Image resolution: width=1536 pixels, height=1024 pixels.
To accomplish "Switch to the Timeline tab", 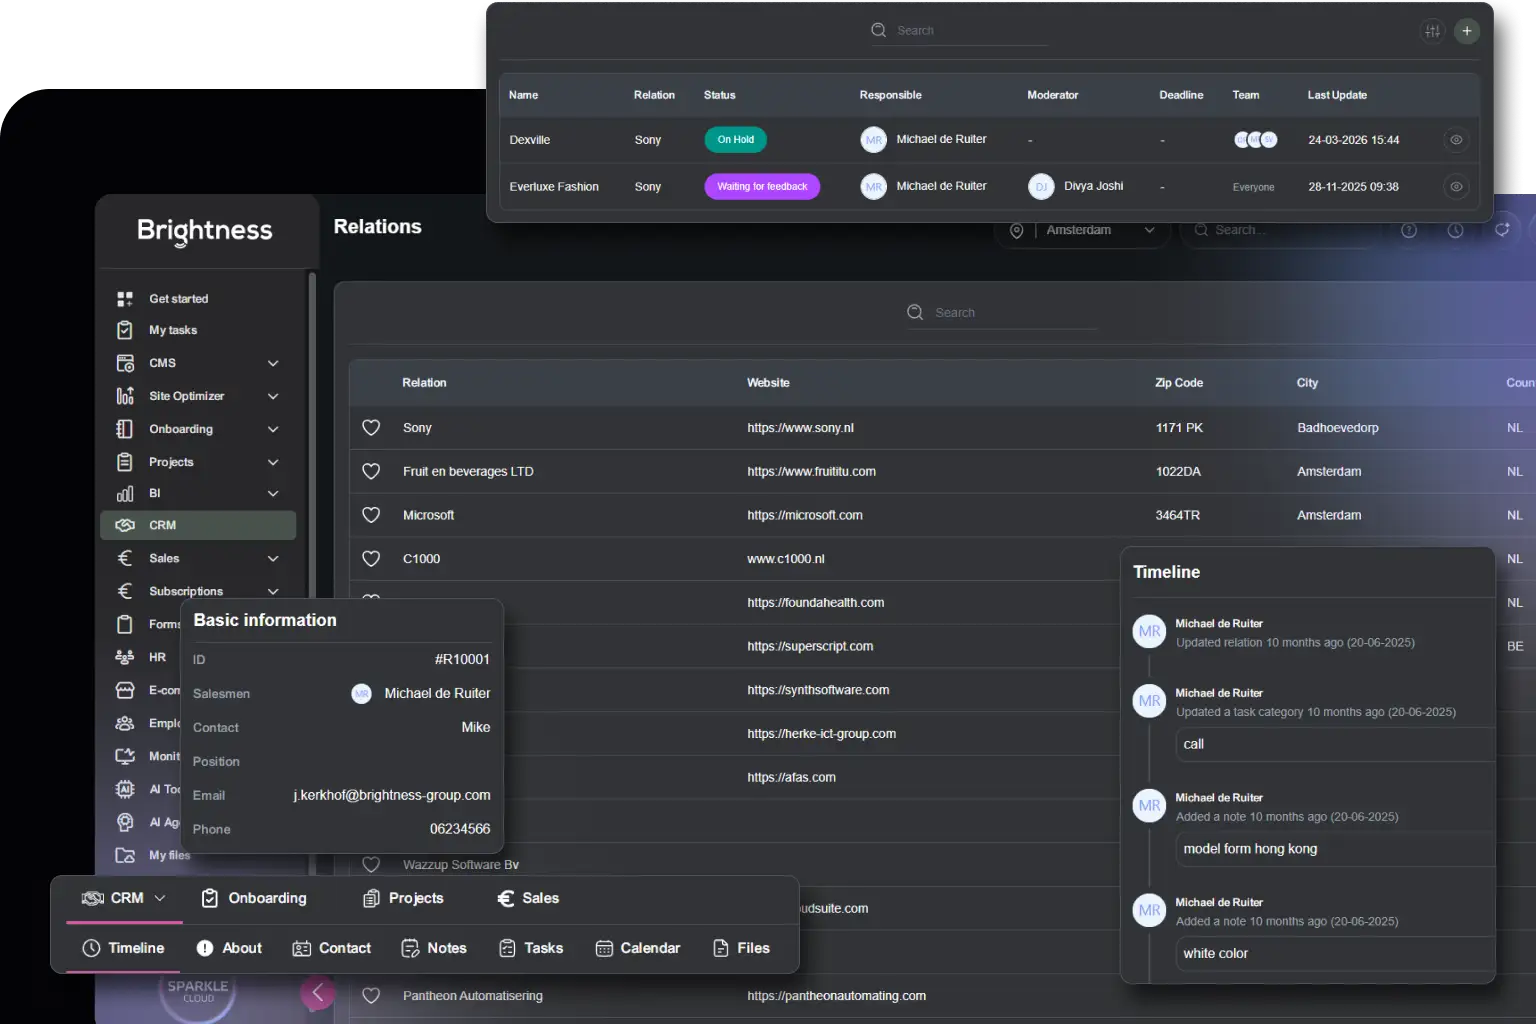I will 123,948.
